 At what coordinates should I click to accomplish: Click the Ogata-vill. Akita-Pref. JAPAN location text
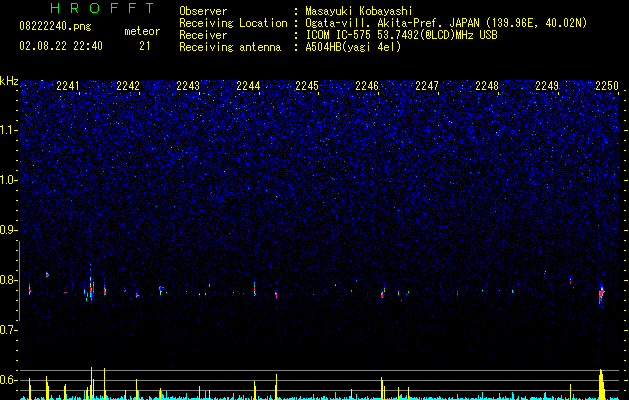pos(446,23)
